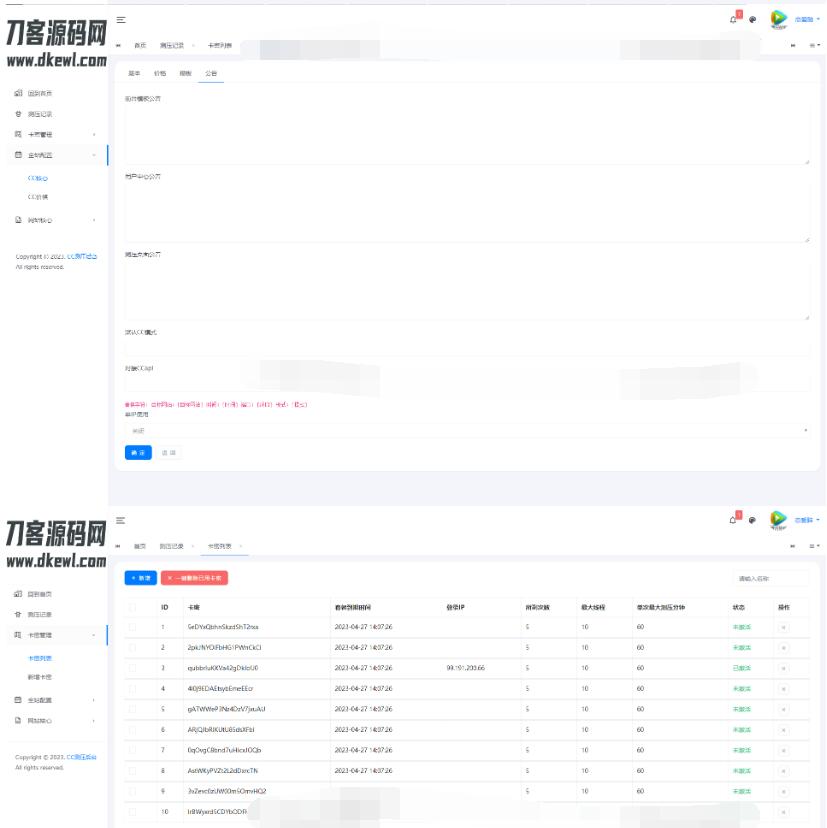
Task: Switch to the 价格 settings tab
Action: [x=160, y=74]
